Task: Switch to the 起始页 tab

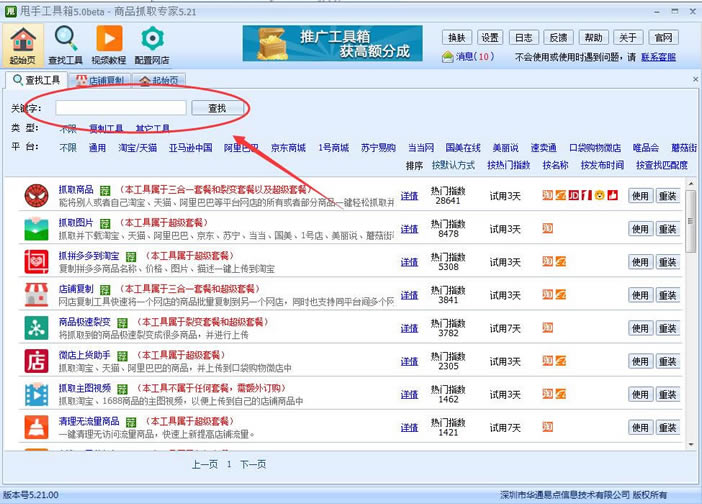Action: tap(158, 80)
